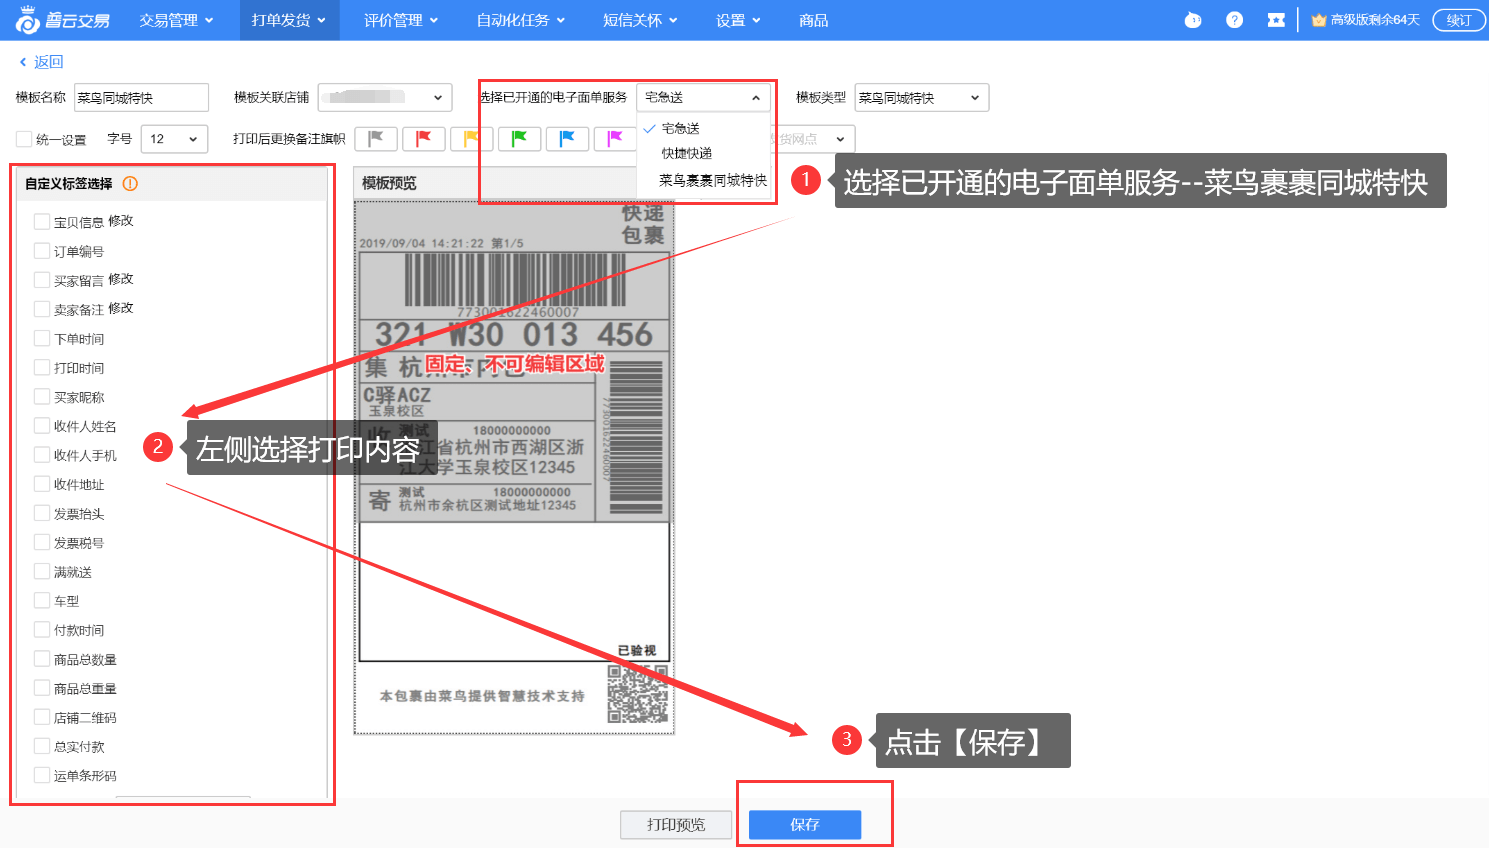Check the 商品总数量 label option
This screenshot has width=1489, height=848.
click(x=42, y=658)
